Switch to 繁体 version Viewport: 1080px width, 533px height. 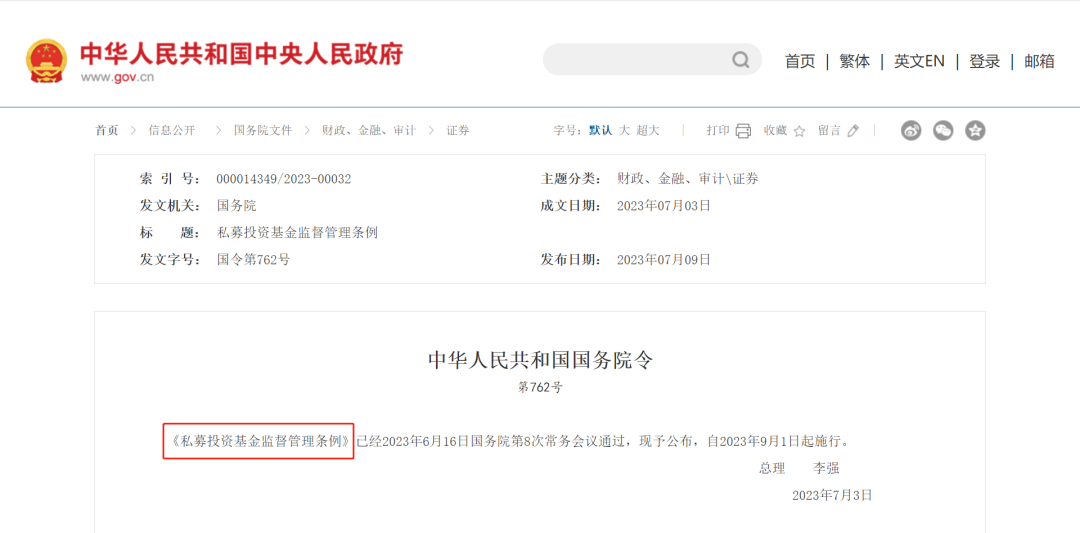pos(854,61)
